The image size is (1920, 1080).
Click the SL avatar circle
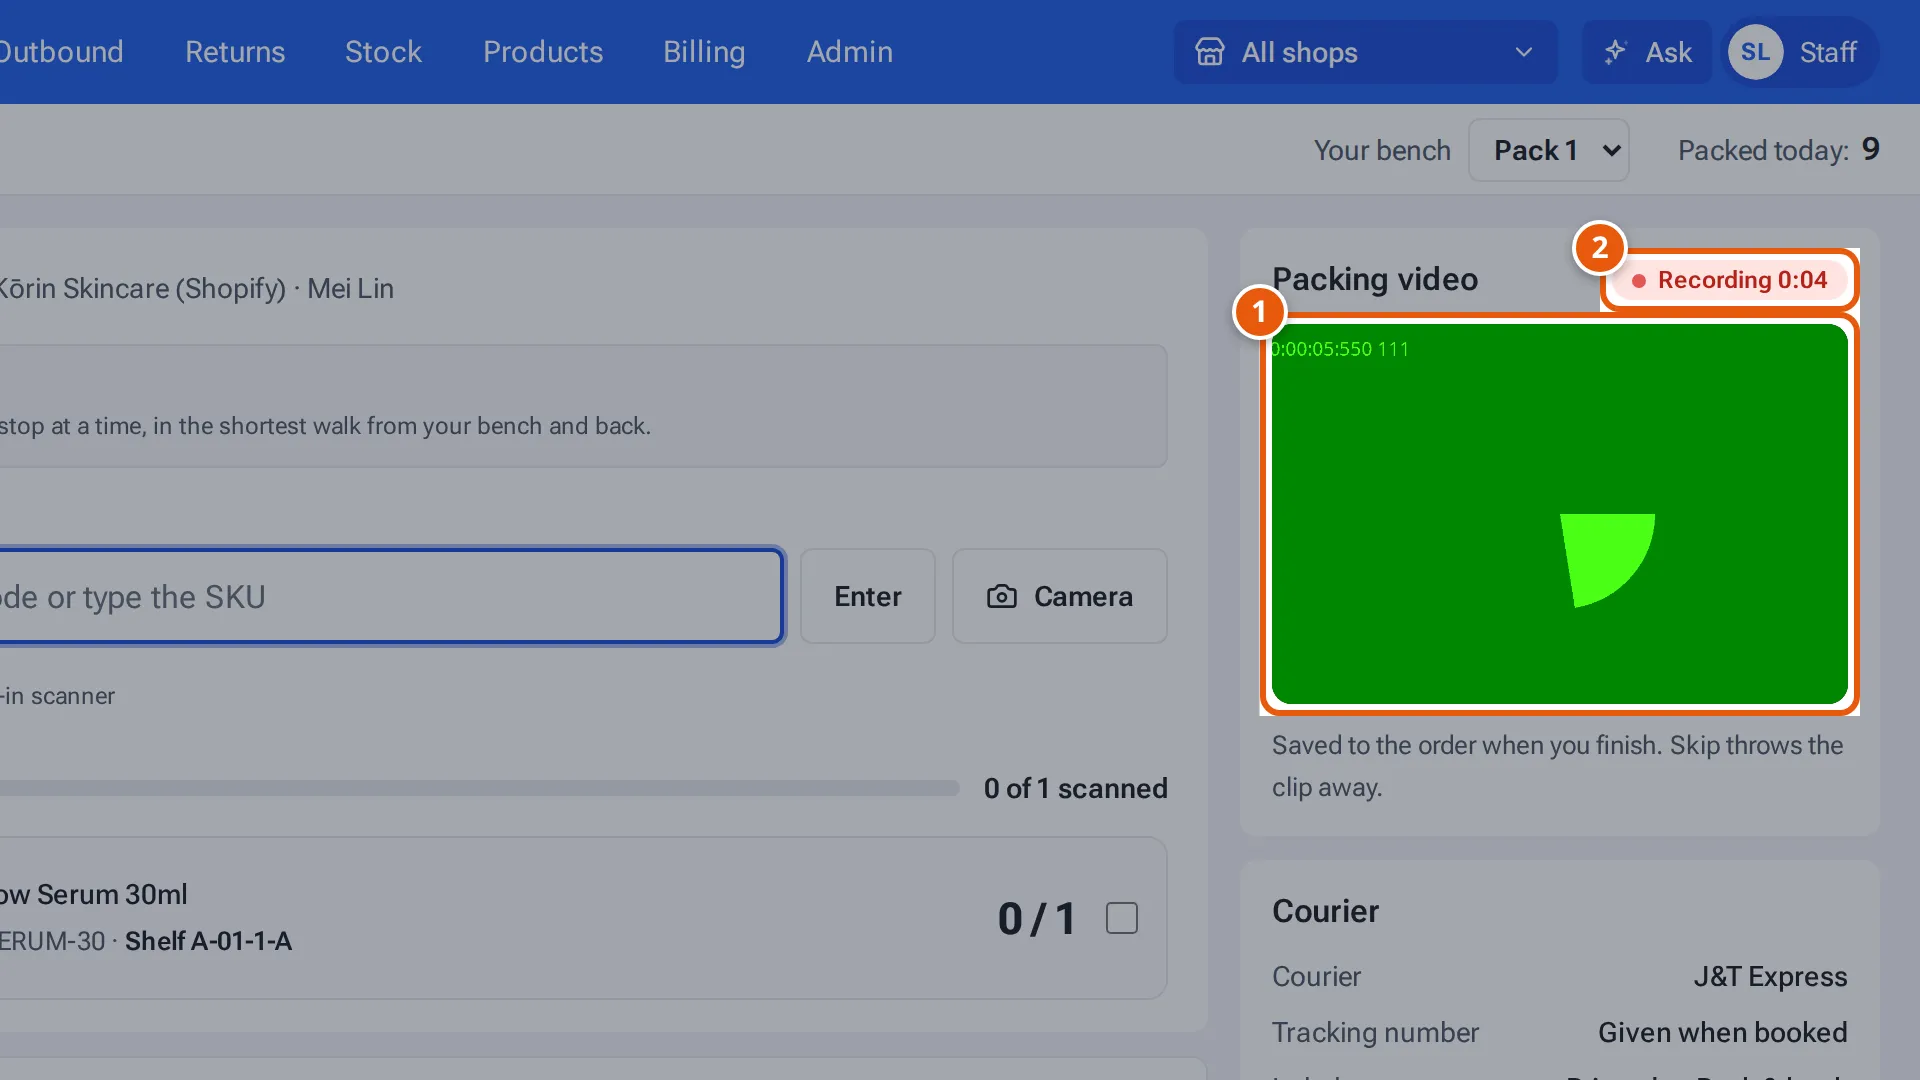pyautogui.click(x=1755, y=52)
